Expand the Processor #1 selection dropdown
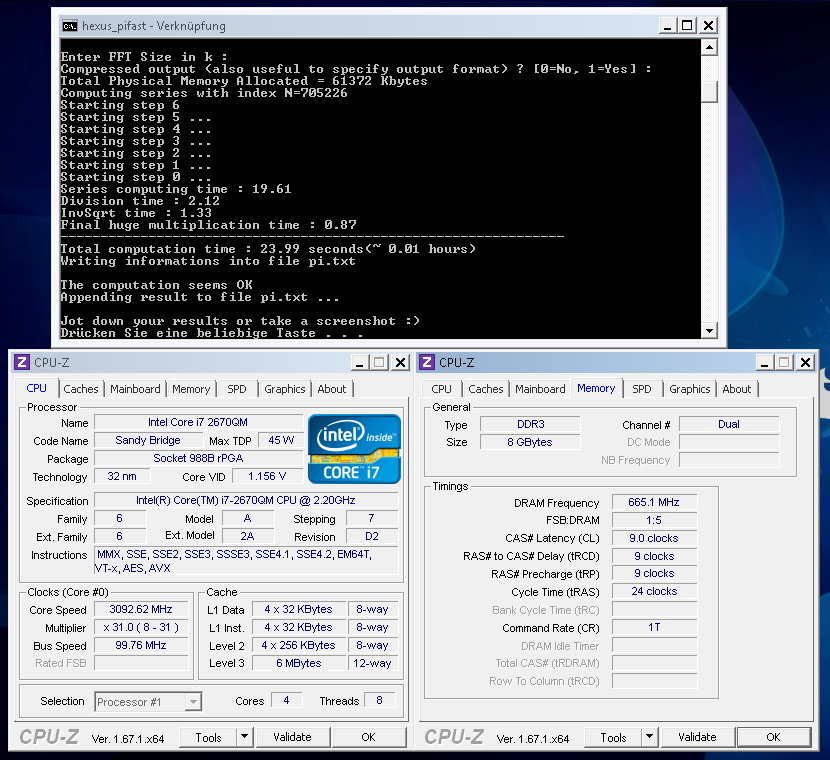Viewport: 830px width, 760px height. 193,702
